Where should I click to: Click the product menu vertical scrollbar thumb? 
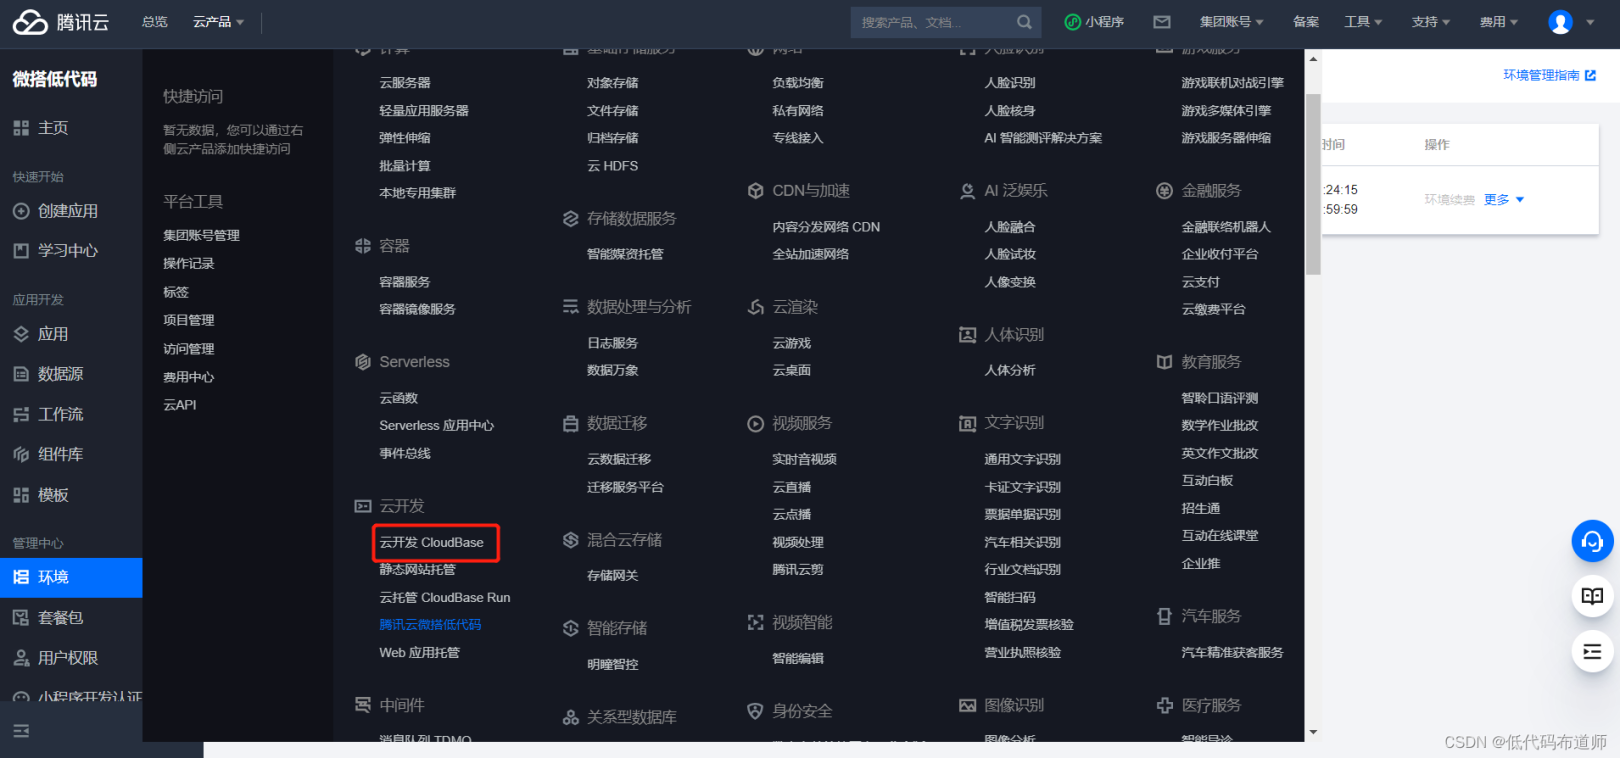coord(1312,184)
